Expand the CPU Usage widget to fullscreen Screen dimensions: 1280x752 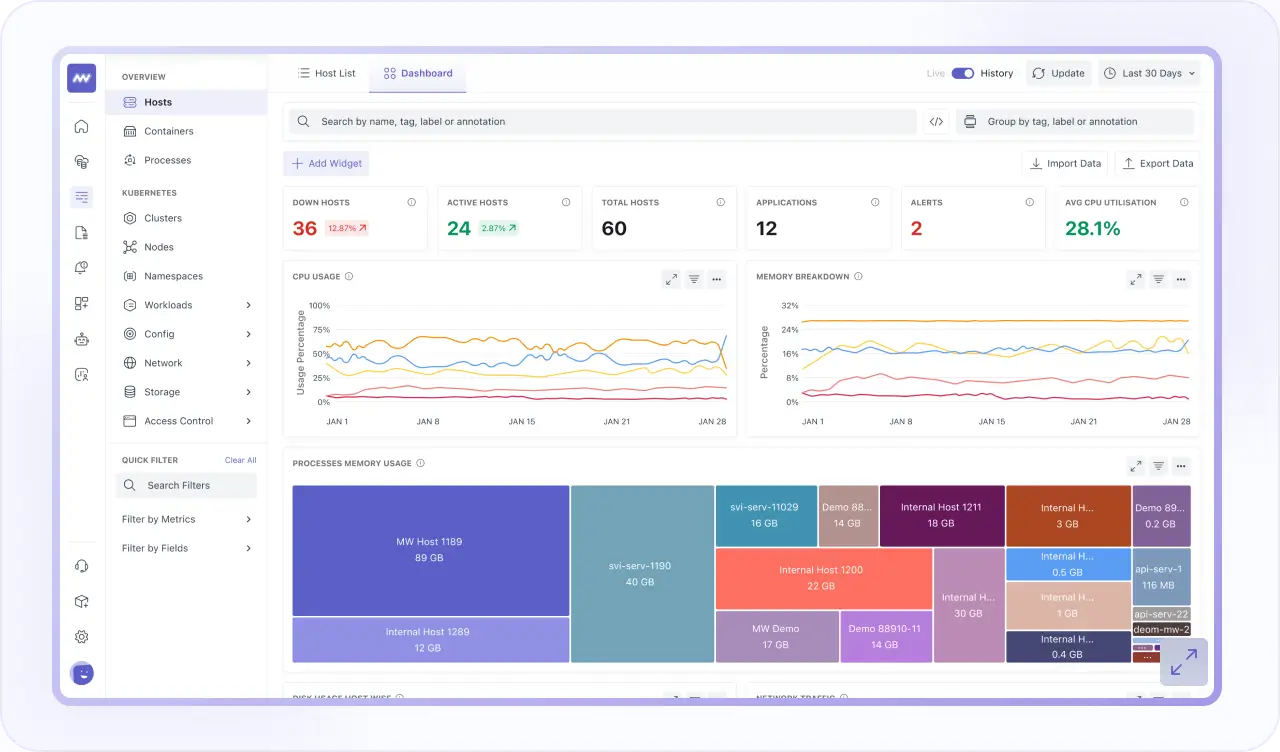coord(671,279)
